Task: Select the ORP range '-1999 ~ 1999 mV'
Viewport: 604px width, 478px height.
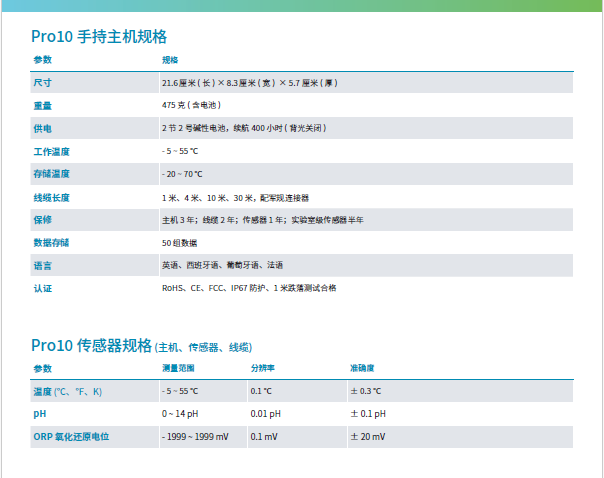Action: pos(195,437)
